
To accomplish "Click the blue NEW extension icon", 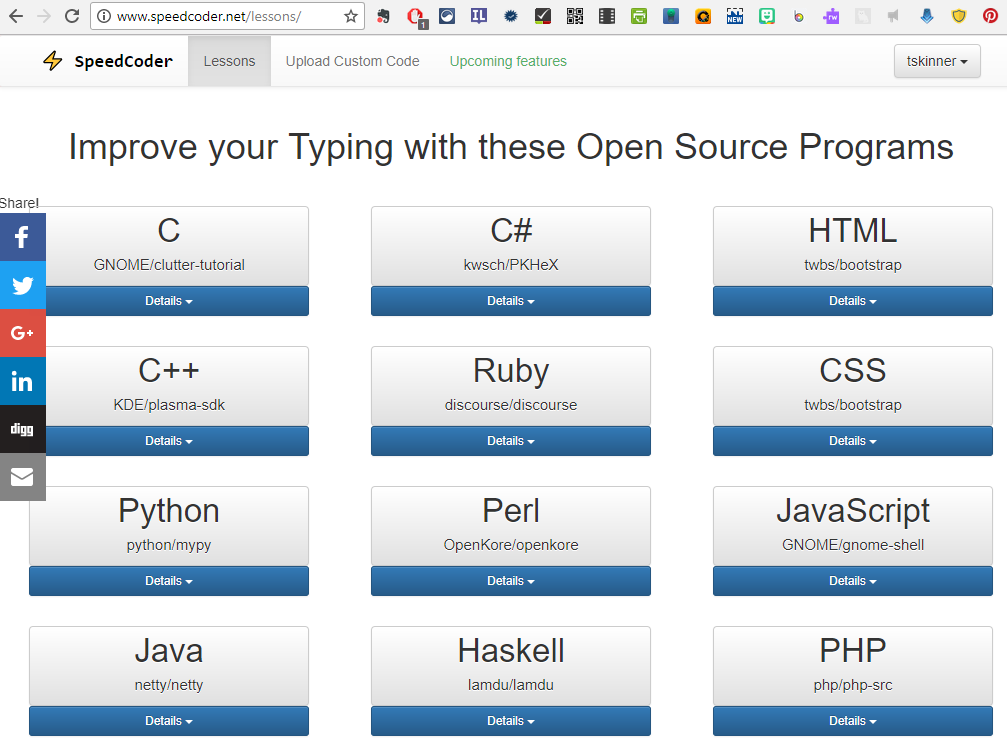I will point(735,16).
